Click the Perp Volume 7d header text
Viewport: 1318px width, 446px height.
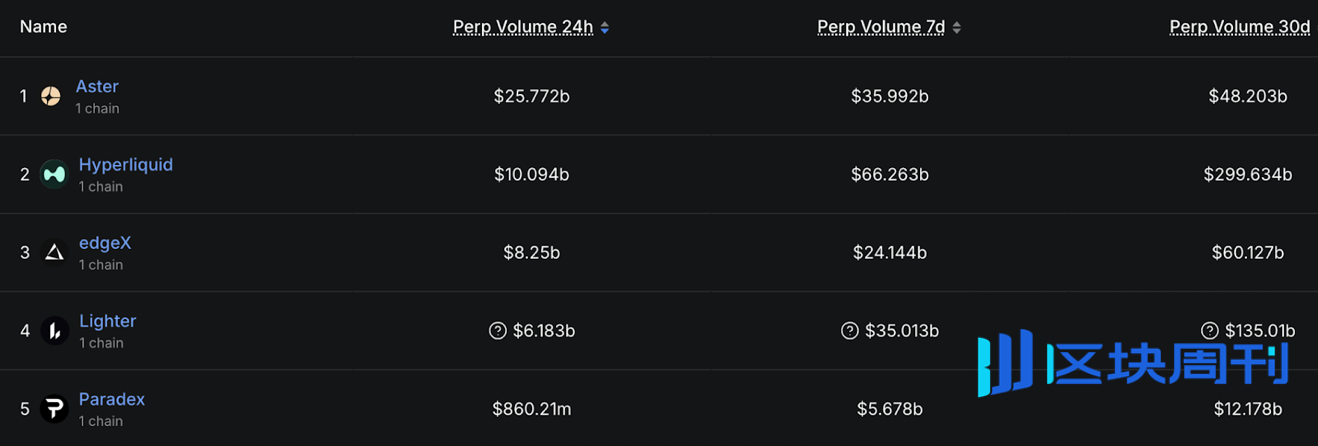[881, 27]
